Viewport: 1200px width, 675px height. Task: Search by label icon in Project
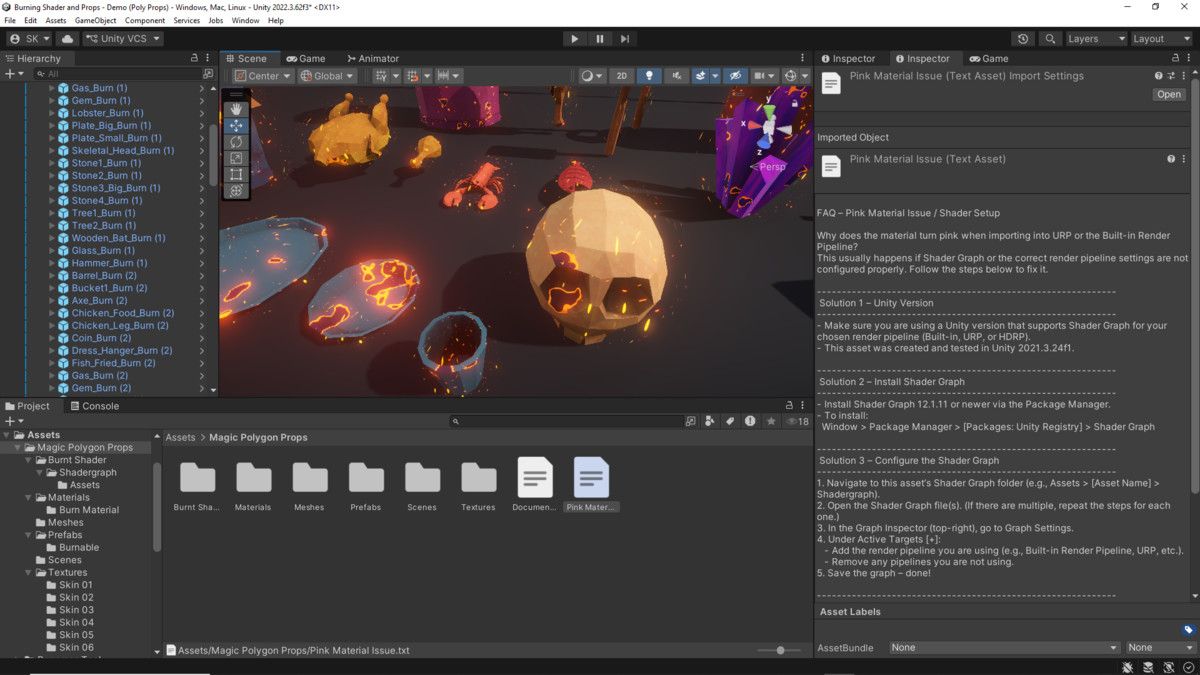tap(731, 422)
